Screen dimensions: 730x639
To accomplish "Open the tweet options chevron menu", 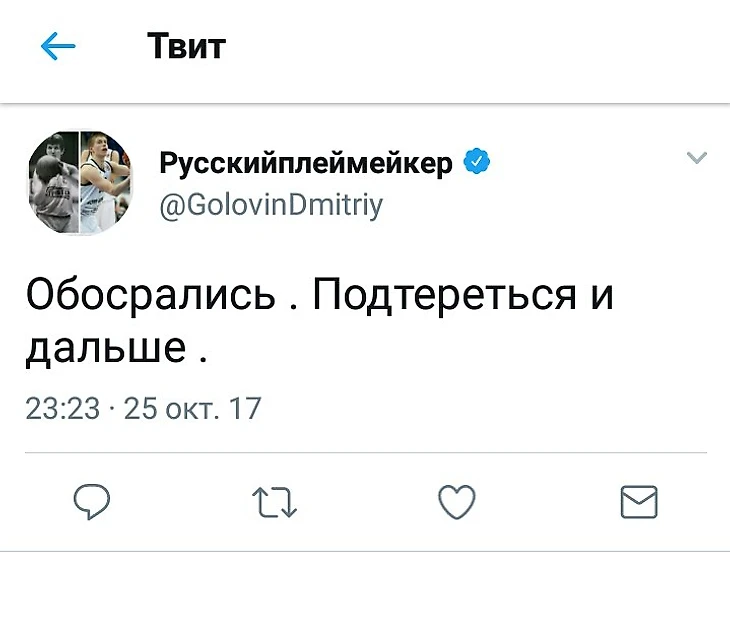I will click(696, 158).
